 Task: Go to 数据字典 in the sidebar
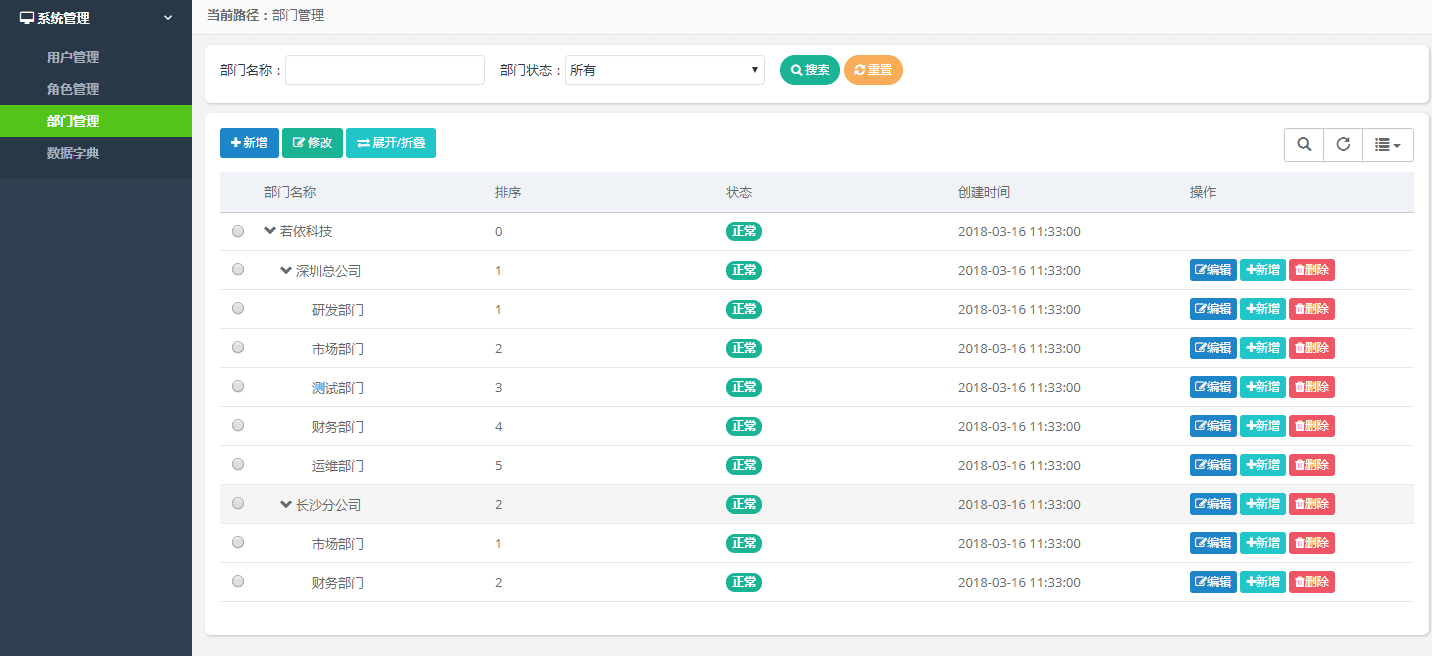[x=73, y=153]
